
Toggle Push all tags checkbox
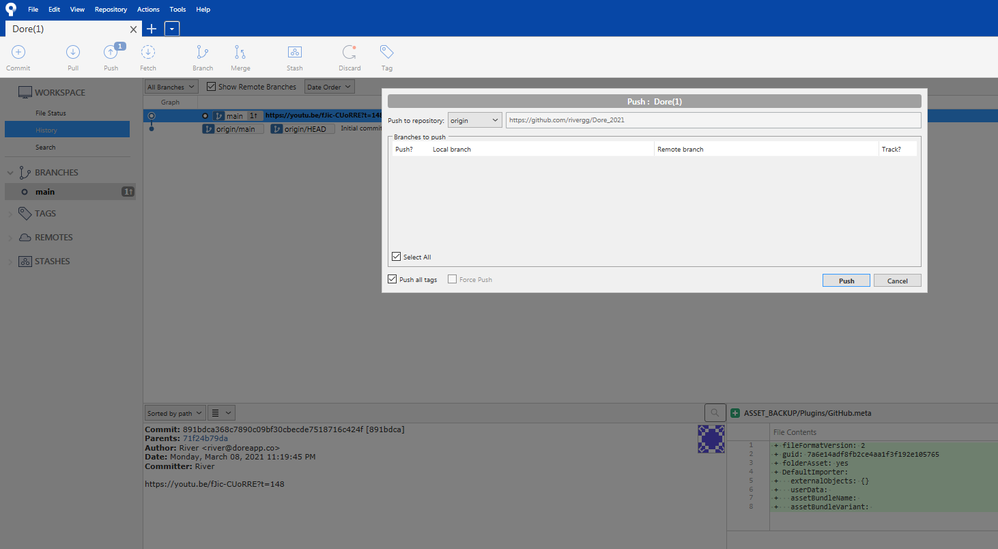click(392, 279)
